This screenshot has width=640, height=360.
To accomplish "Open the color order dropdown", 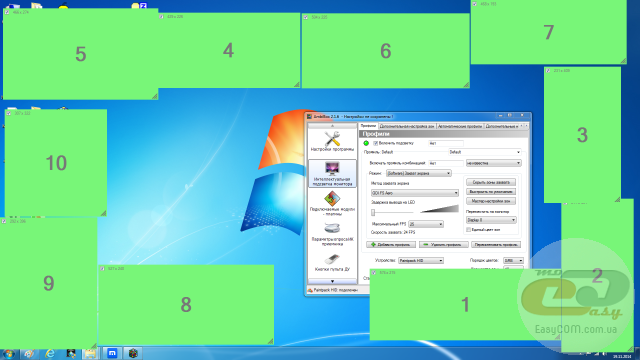I will pyautogui.click(x=513, y=260).
